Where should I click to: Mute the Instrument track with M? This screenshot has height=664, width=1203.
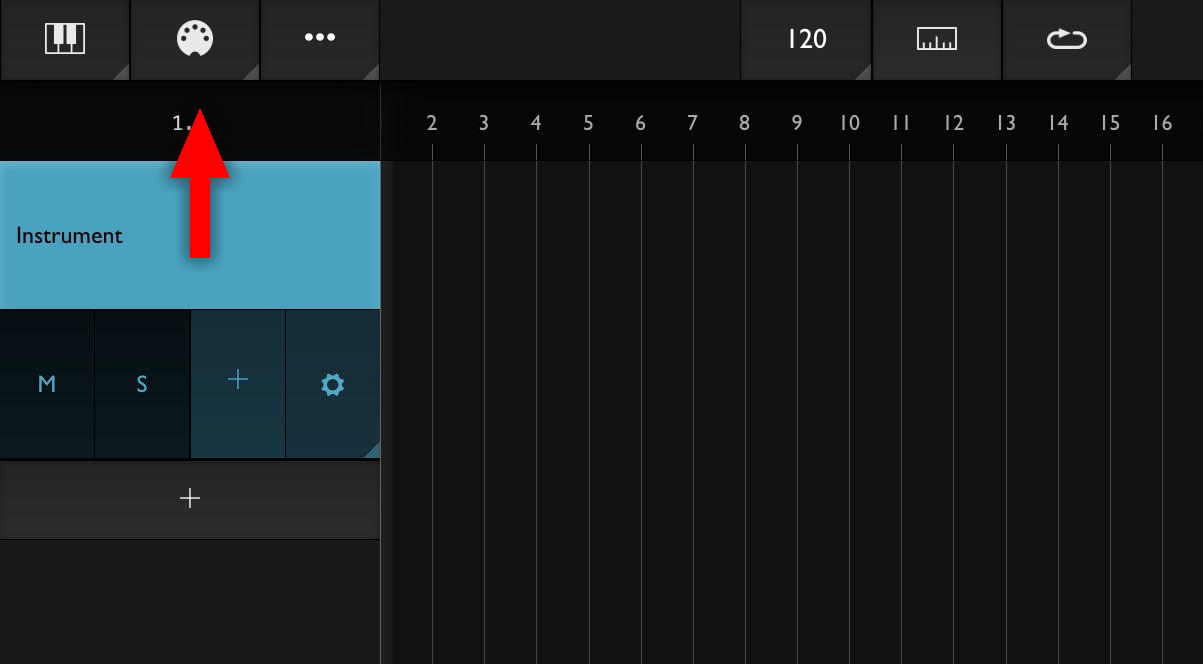[47, 384]
